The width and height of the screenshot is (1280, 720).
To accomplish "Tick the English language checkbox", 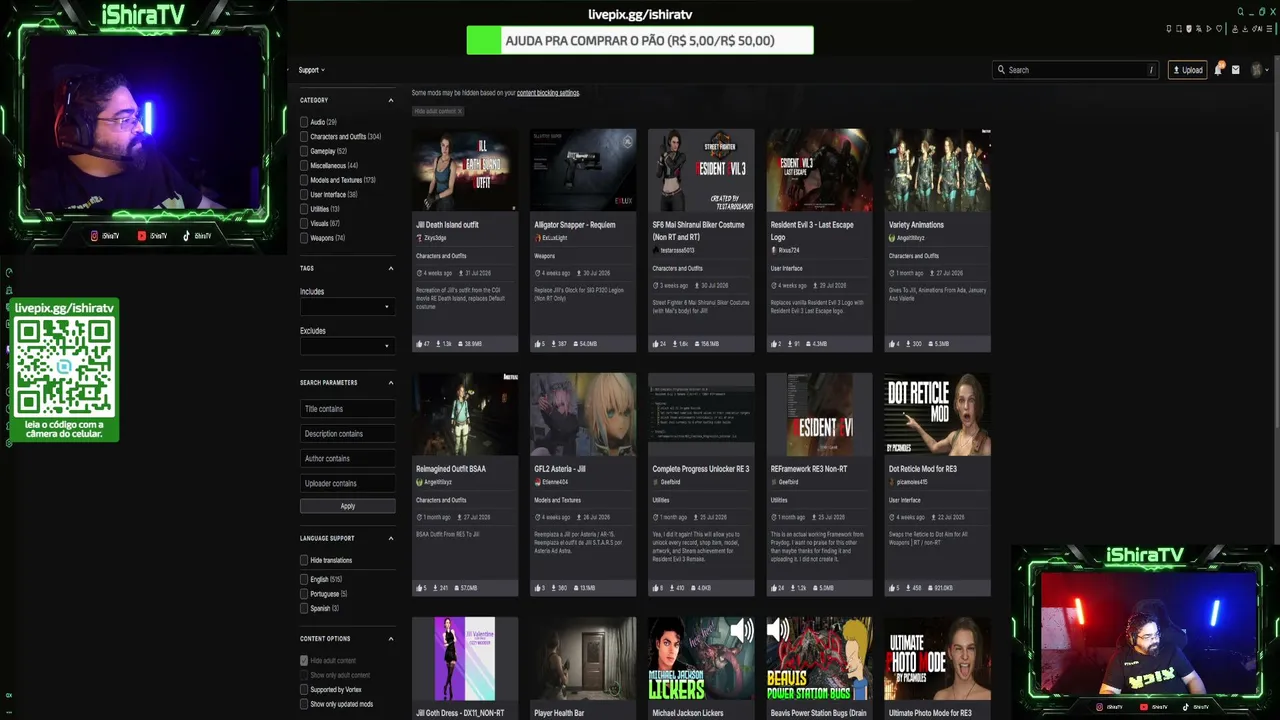I will (304, 579).
